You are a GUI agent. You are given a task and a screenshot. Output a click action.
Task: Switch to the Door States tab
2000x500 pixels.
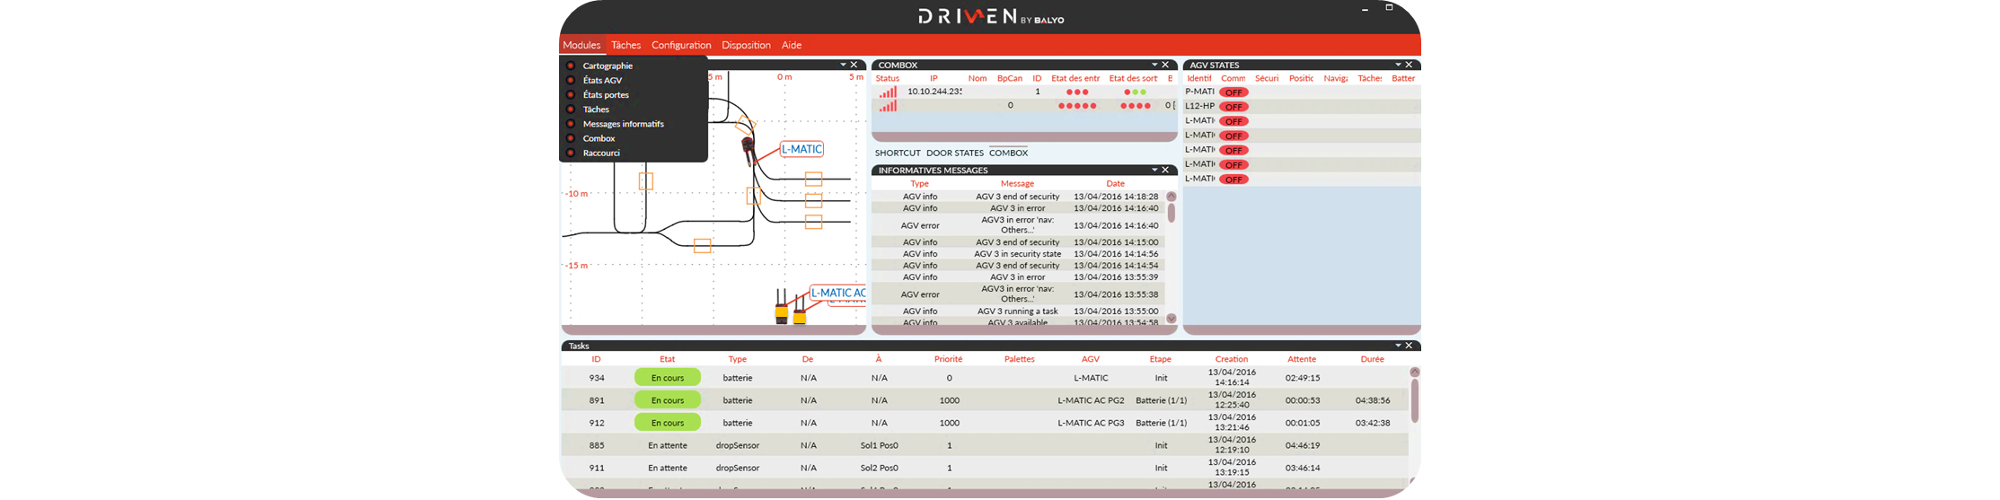pyautogui.click(x=954, y=153)
